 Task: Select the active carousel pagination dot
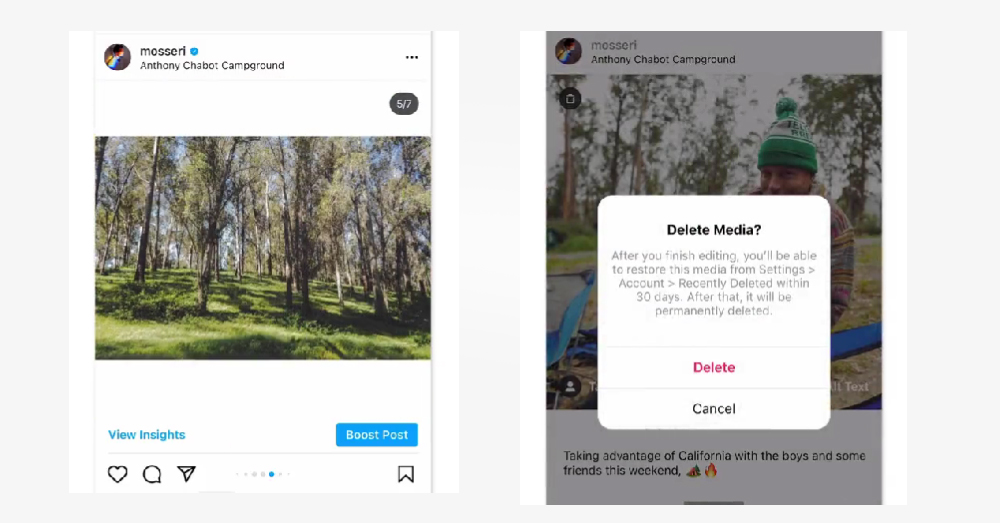coord(272,474)
